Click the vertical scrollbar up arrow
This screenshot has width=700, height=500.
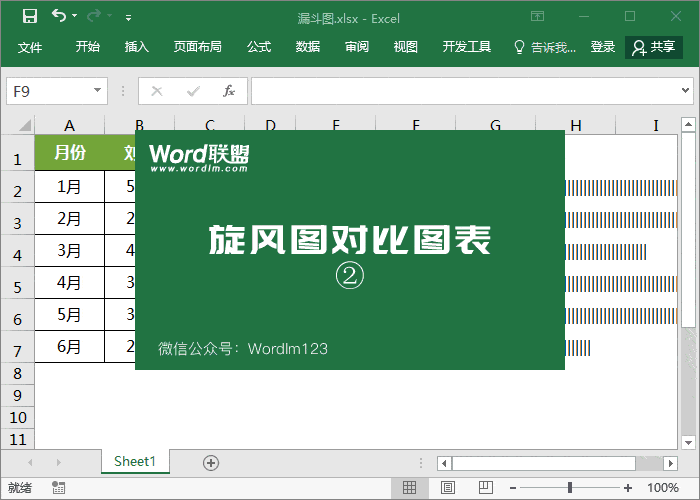[x=688, y=124]
